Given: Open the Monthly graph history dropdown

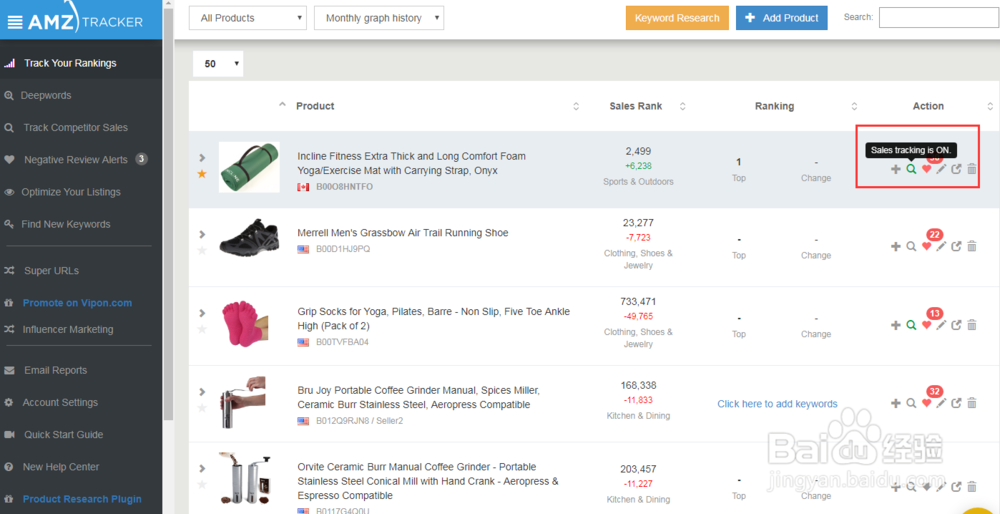Looking at the screenshot, I should (x=378, y=18).
